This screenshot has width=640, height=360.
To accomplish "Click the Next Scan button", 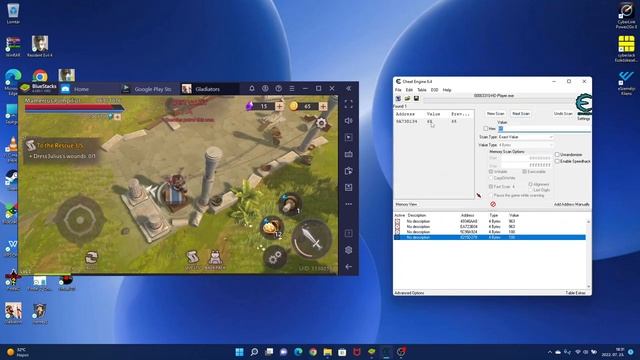I will [x=521, y=113].
